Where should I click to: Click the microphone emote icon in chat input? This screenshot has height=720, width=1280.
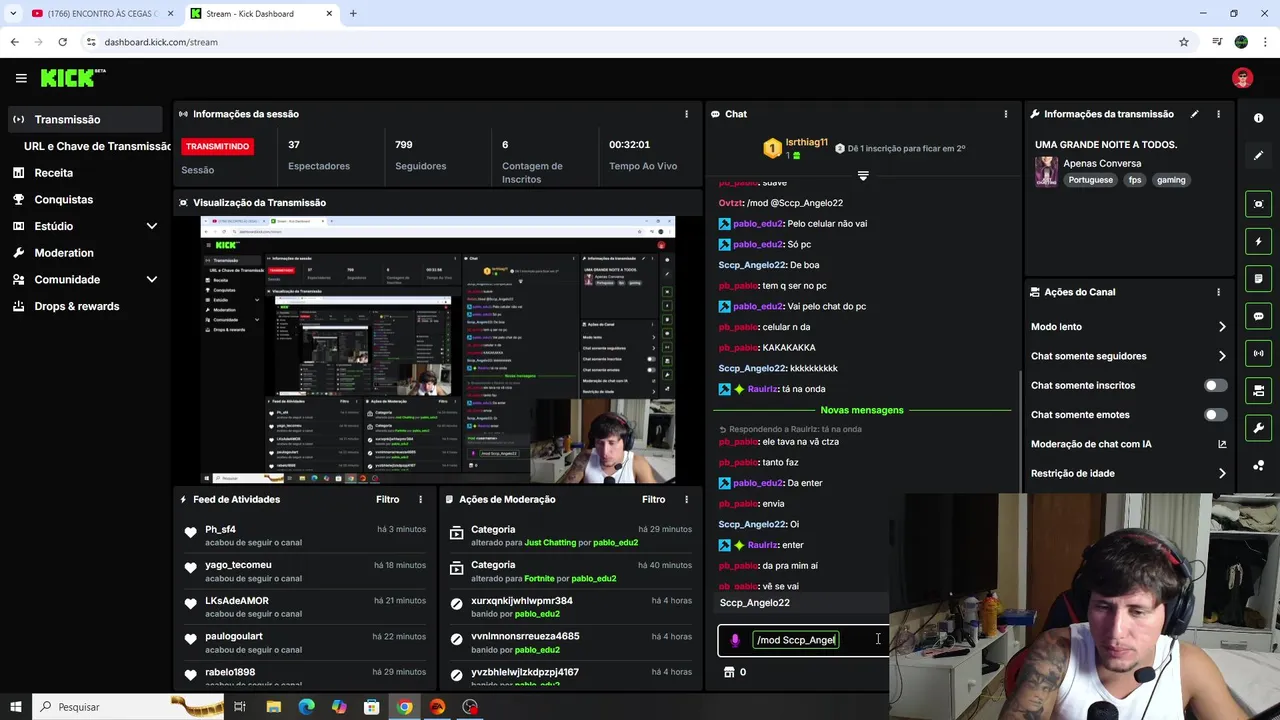(x=735, y=640)
